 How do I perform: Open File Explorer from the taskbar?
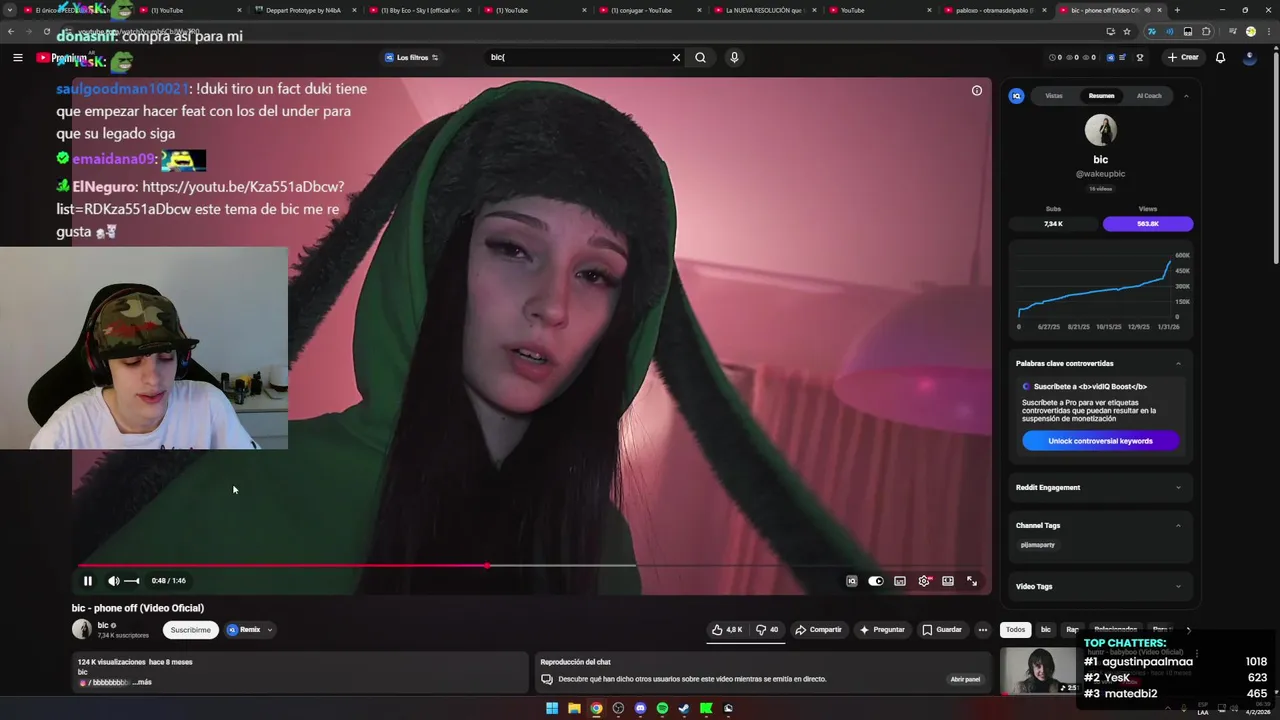pos(574,708)
